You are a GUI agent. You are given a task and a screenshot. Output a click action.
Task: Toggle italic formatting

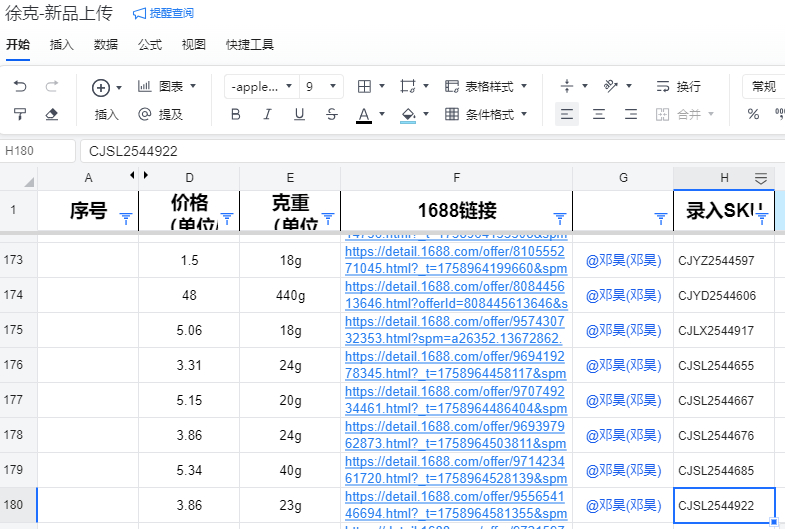(267, 114)
